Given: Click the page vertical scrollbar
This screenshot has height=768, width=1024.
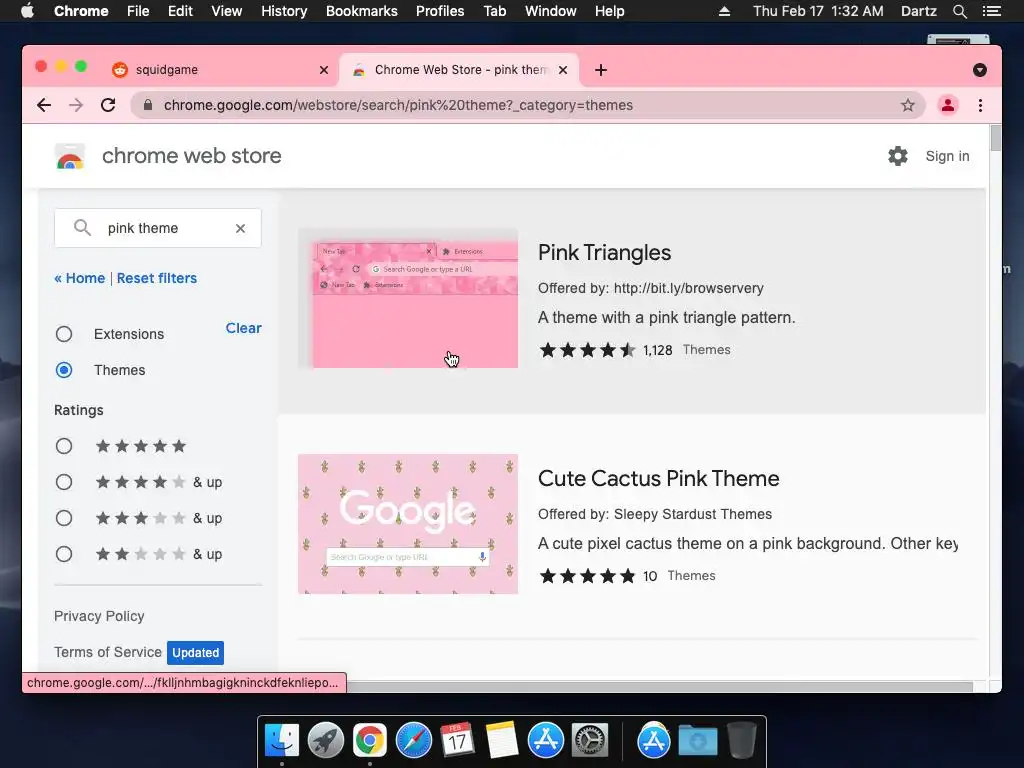Looking at the screenshot, I should pyautogui.click(x=995, y=138).
